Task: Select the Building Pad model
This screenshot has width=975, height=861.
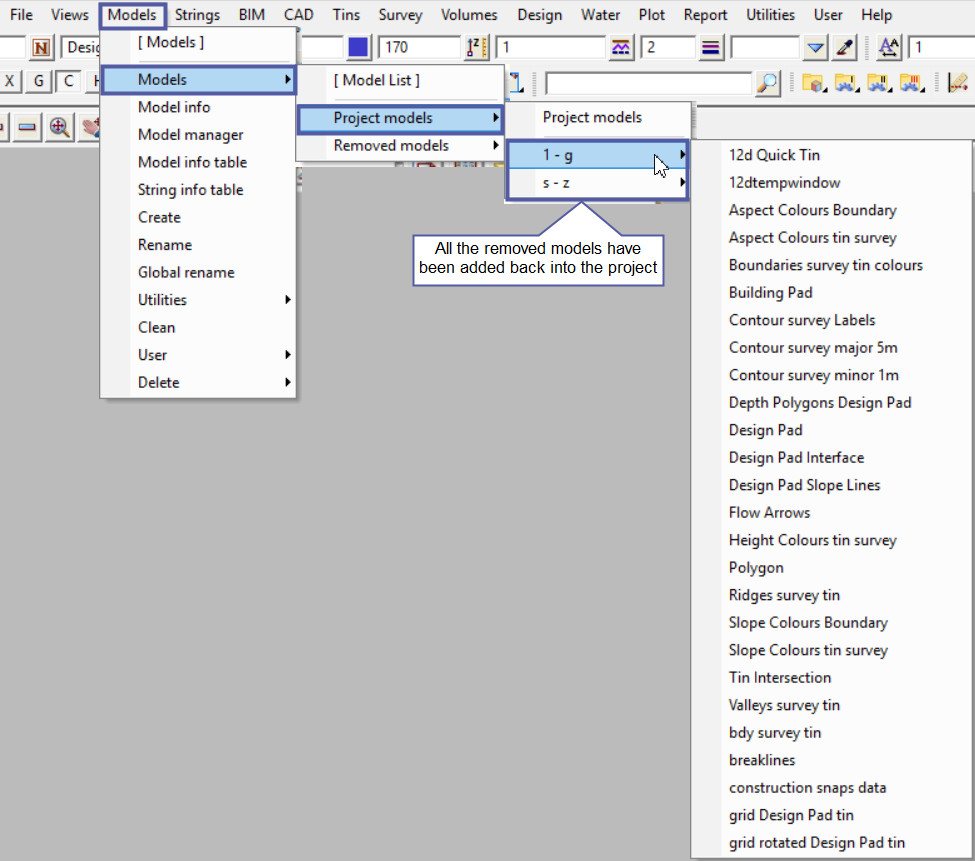Action: pos(831,293)
